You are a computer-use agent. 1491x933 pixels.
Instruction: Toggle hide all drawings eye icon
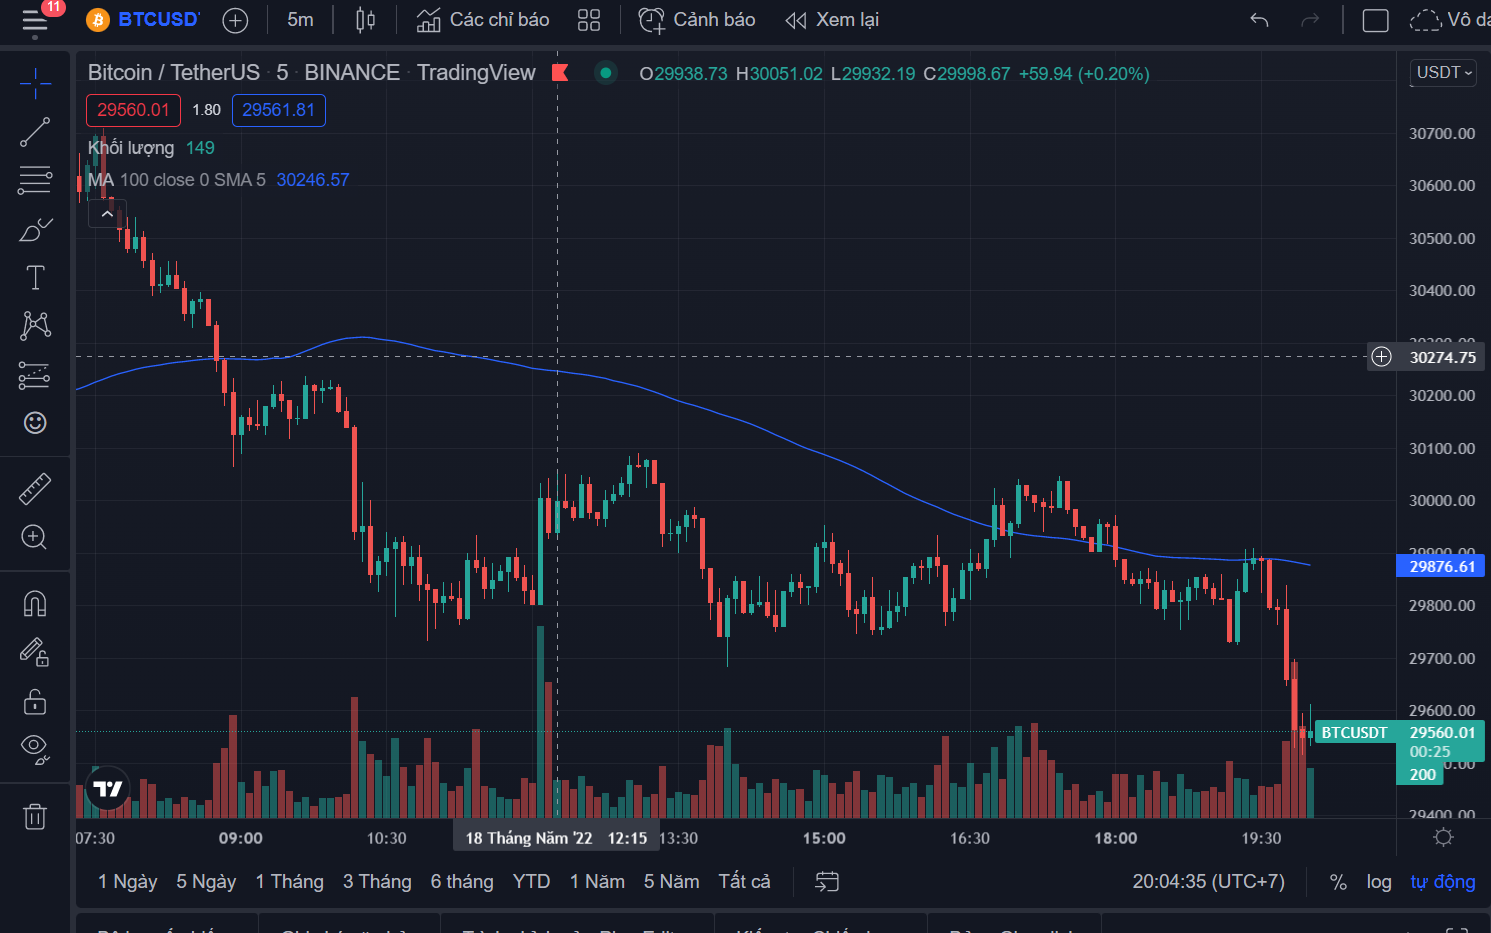(x=35, y=748)
